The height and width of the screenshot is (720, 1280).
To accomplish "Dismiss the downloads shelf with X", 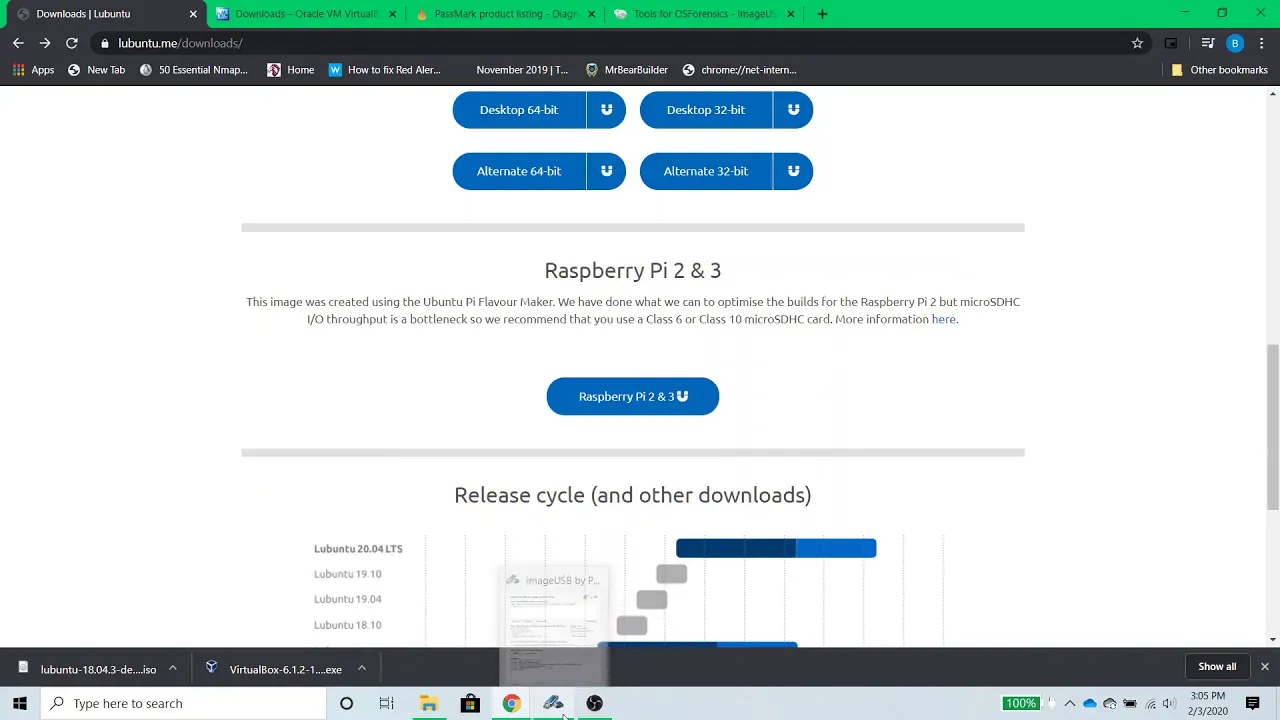I will [1264, 666].
